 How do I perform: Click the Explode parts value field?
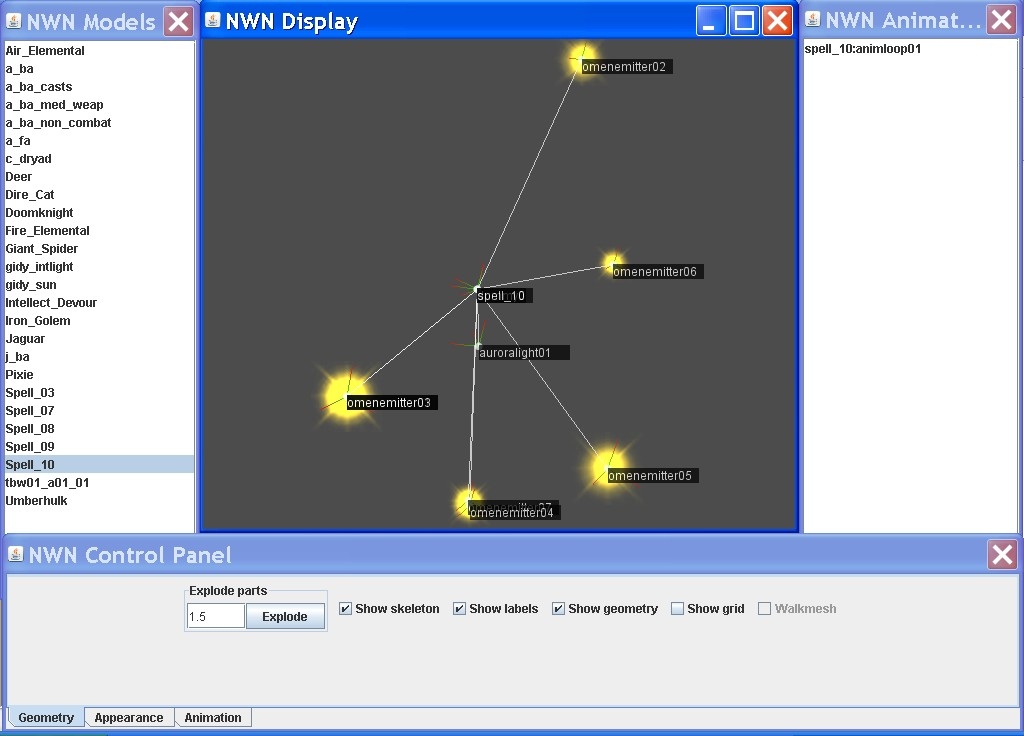[x=215, y=617]
